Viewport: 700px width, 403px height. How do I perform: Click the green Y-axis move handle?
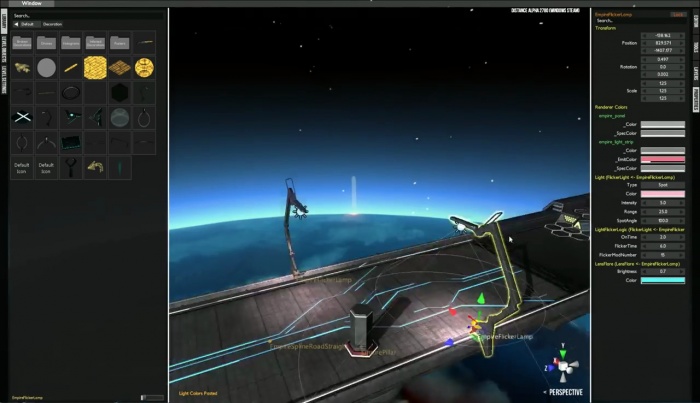pos(481,299)
